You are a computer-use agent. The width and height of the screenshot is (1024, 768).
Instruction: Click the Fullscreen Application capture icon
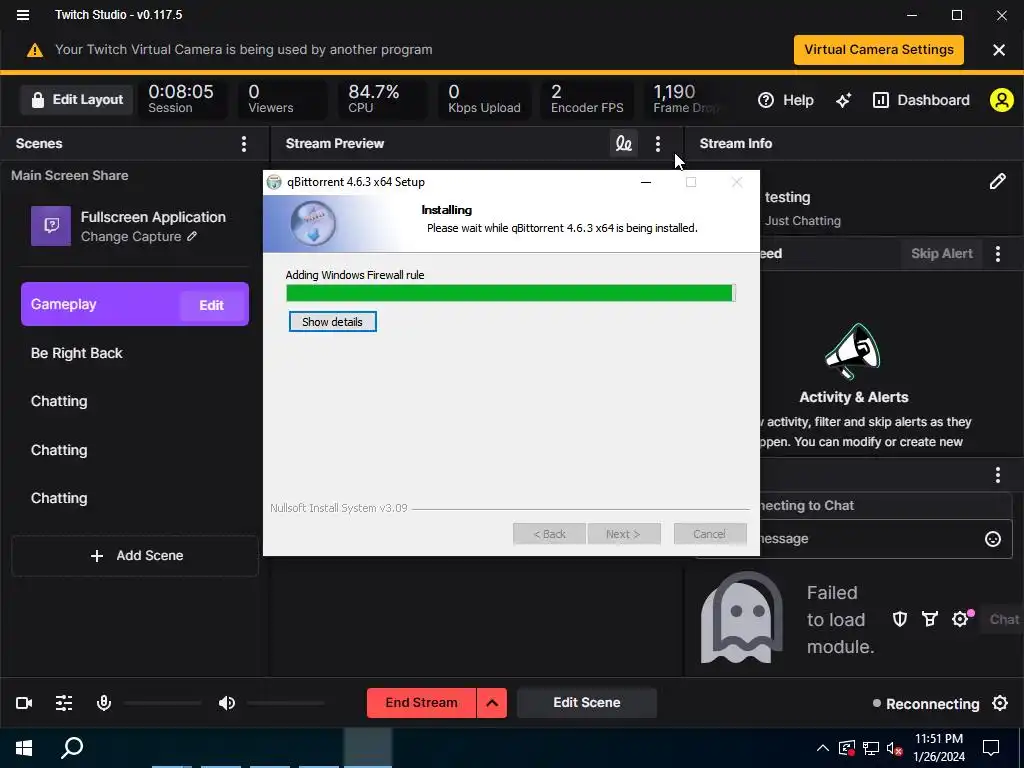click(51, 226)
